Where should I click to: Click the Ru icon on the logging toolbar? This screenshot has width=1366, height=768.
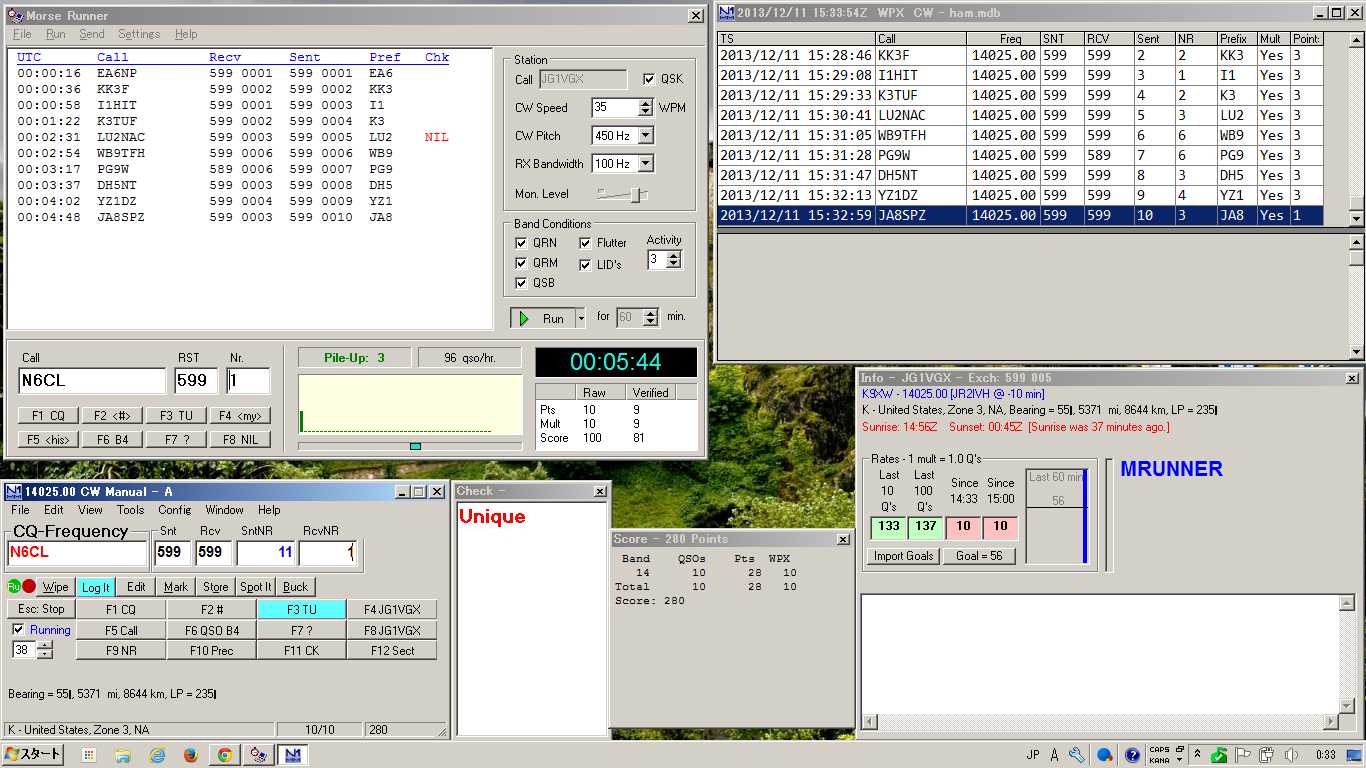[13, 587]
